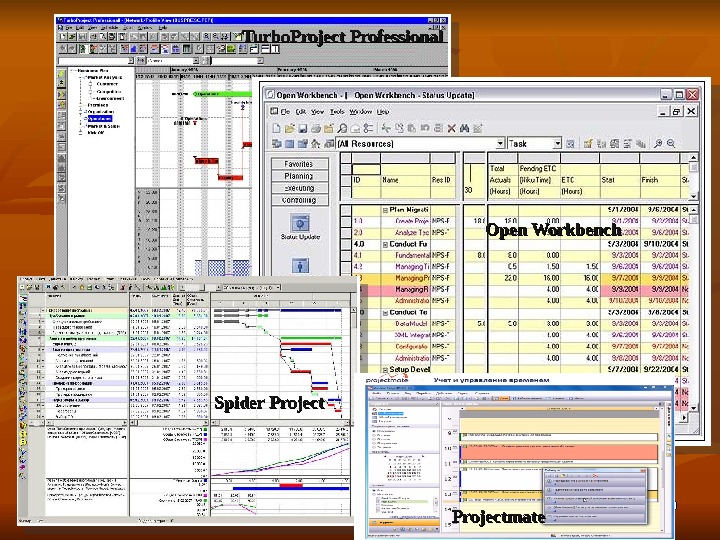Collapse the Plan Migrati task group
This screenshot has height=540, width=720.
(x=385, y=210)
